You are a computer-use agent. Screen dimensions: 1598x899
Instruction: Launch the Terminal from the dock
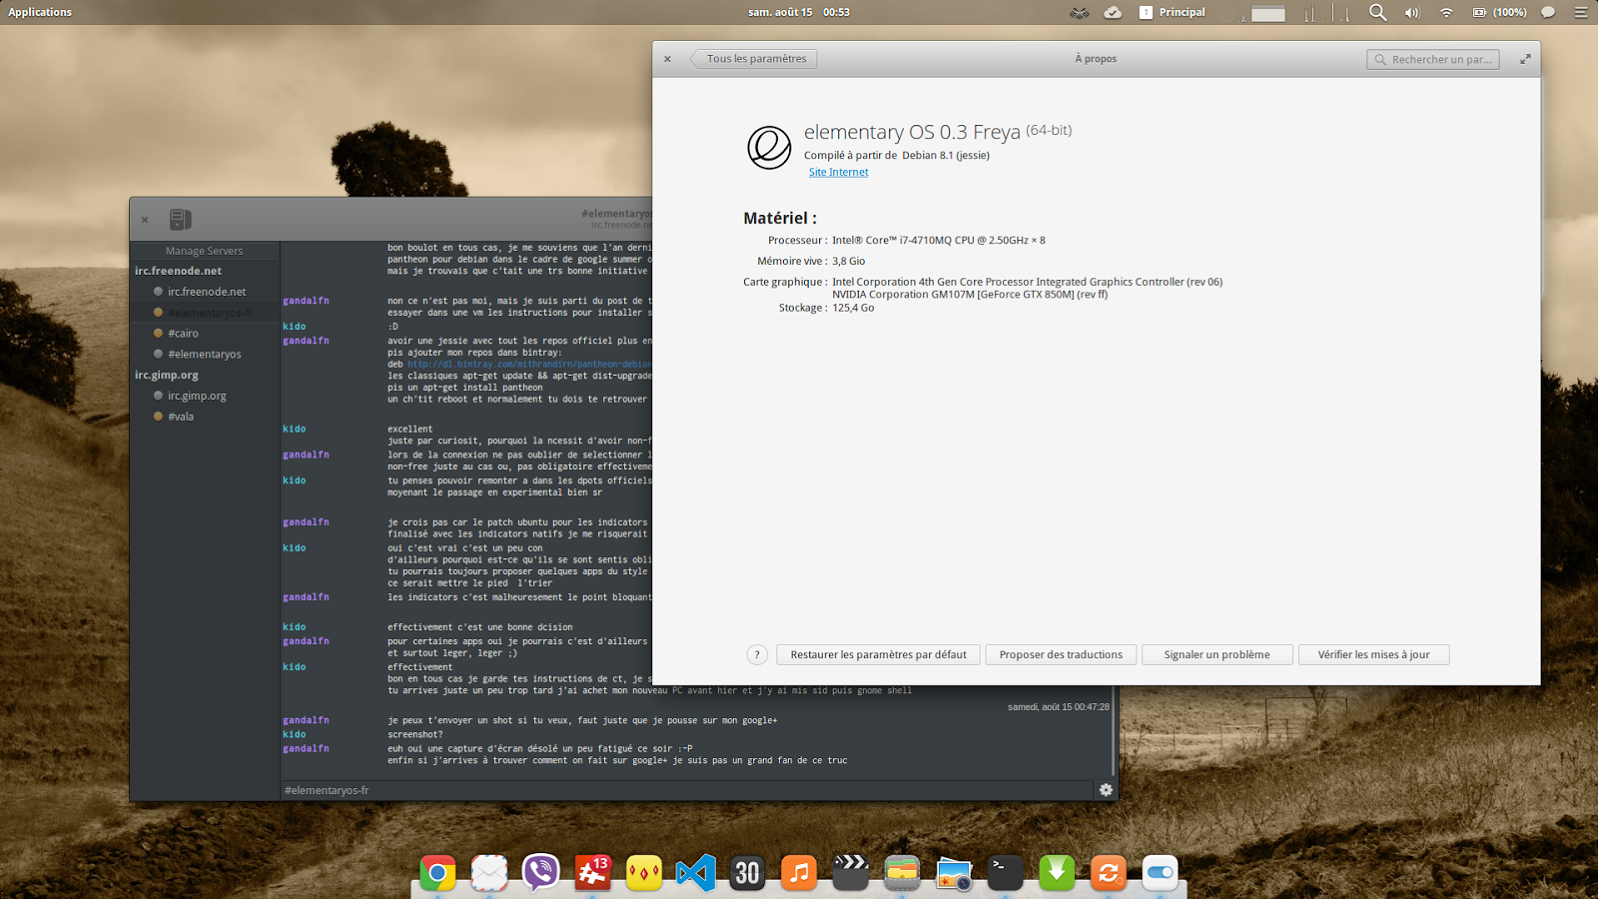coord(1005,873)
